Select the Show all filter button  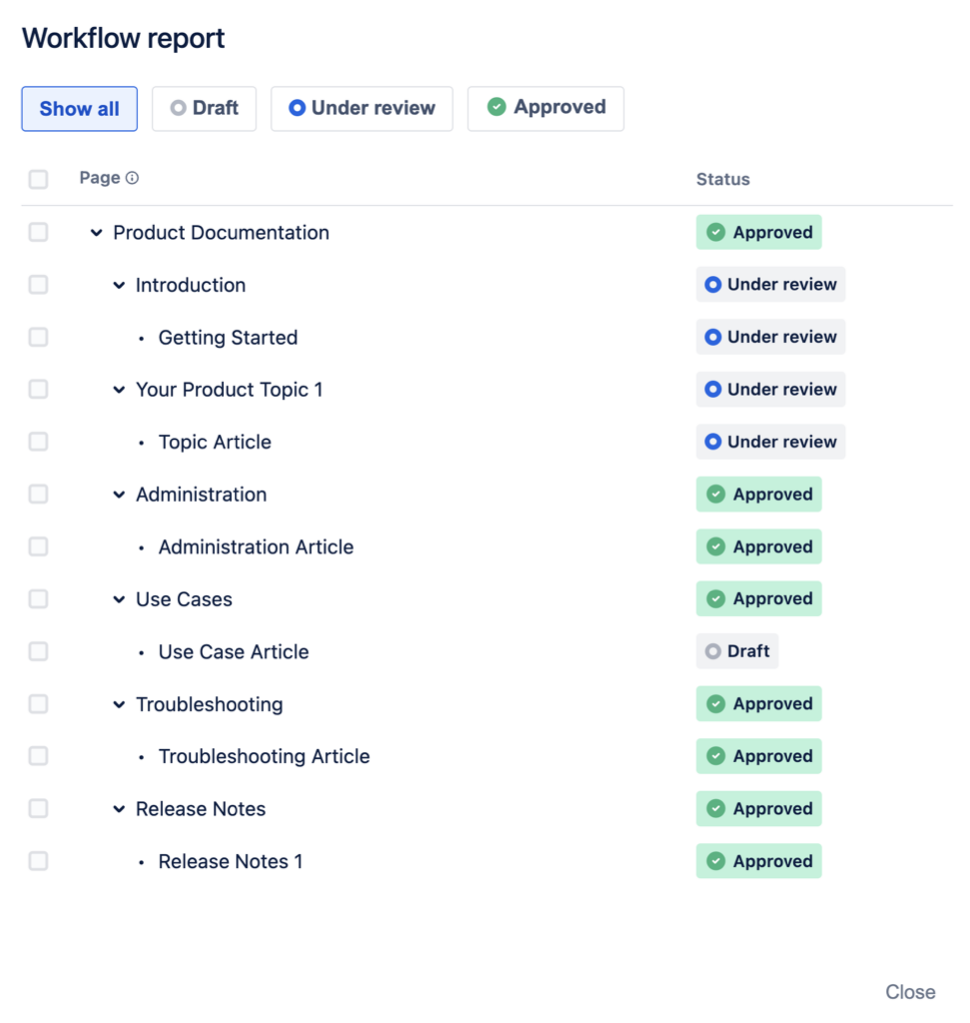point(79,108)
